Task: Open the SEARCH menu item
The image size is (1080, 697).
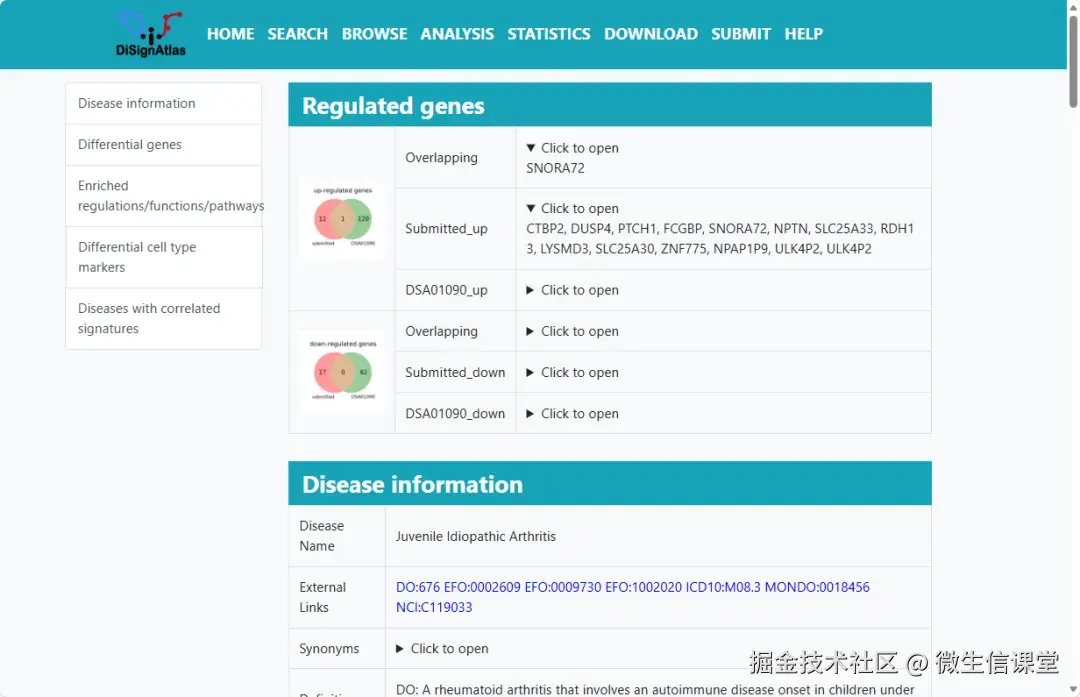Action: point(298,34)
